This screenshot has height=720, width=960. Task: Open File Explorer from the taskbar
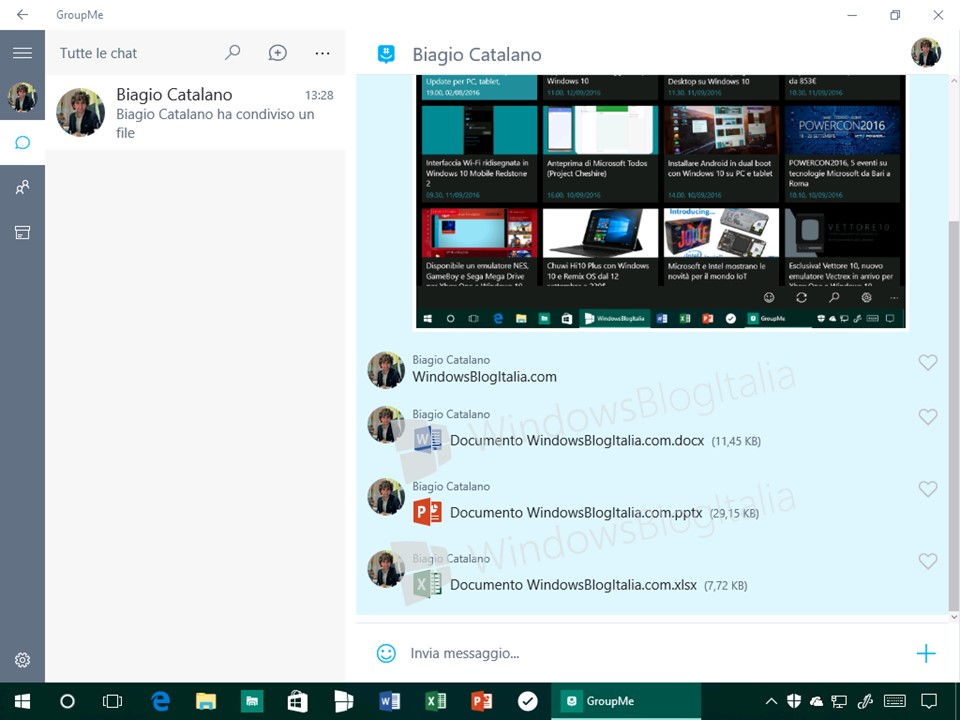206,701
